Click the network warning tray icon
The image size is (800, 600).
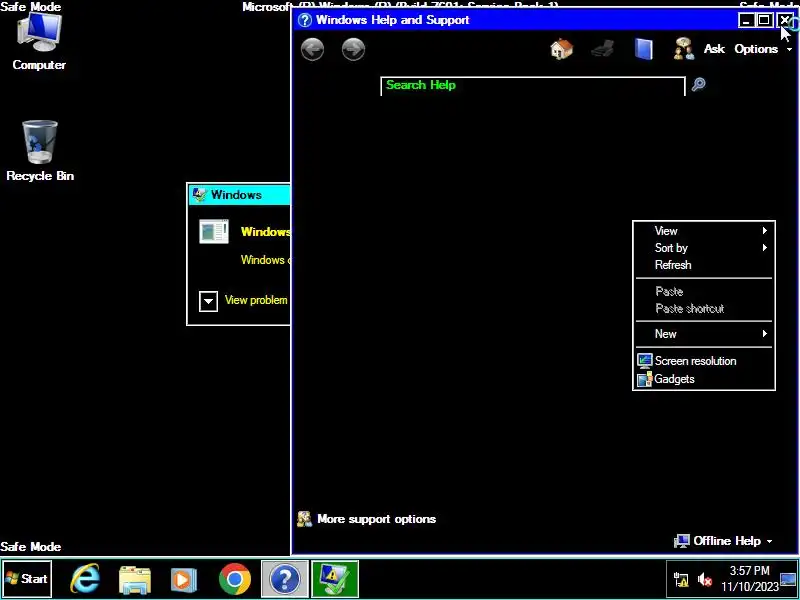pyautogui.click(x=681, y=580)
